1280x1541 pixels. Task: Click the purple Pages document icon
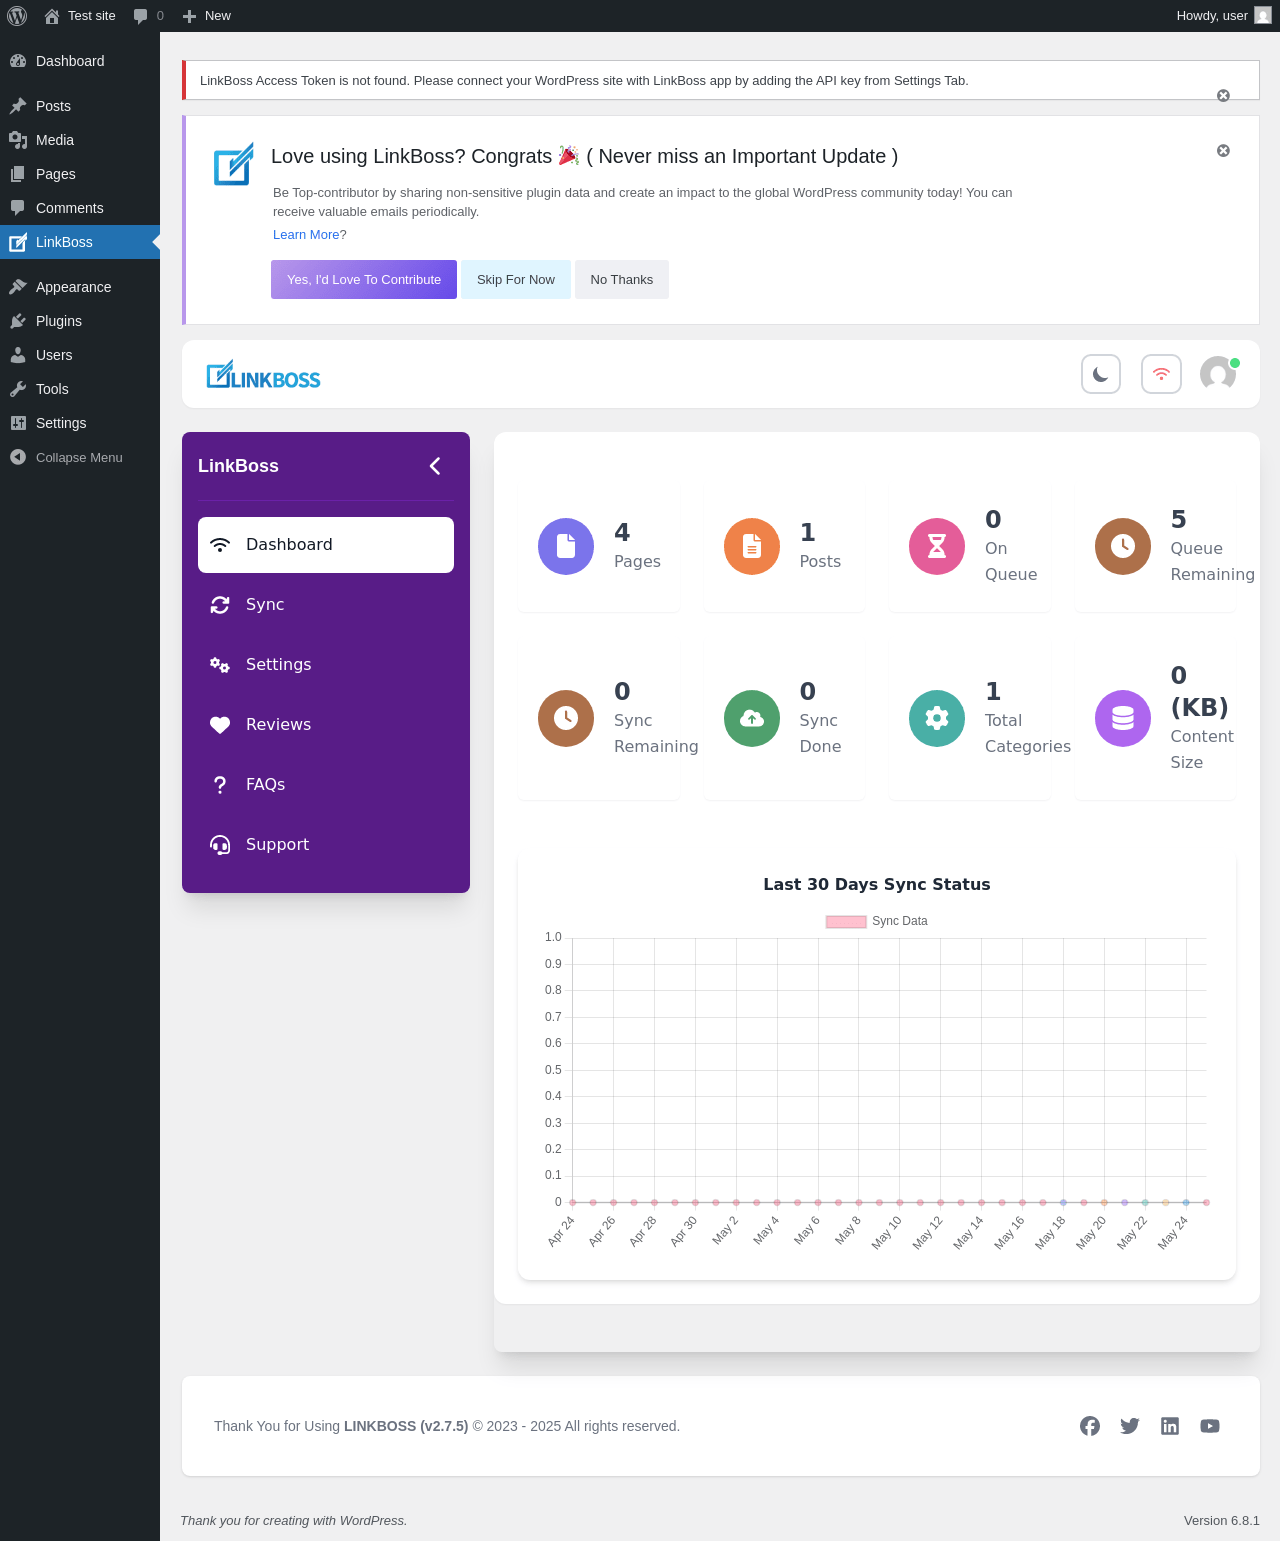pos(566,546)
